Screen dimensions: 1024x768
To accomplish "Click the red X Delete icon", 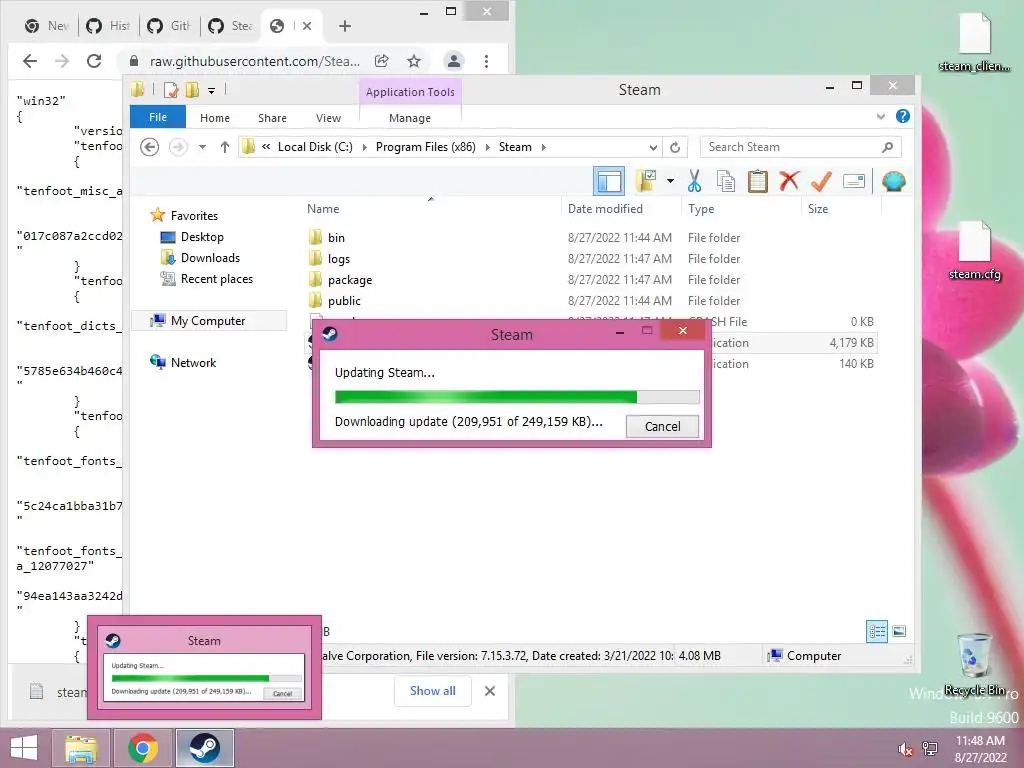I will pyautogui.click(x=789, y=180).
